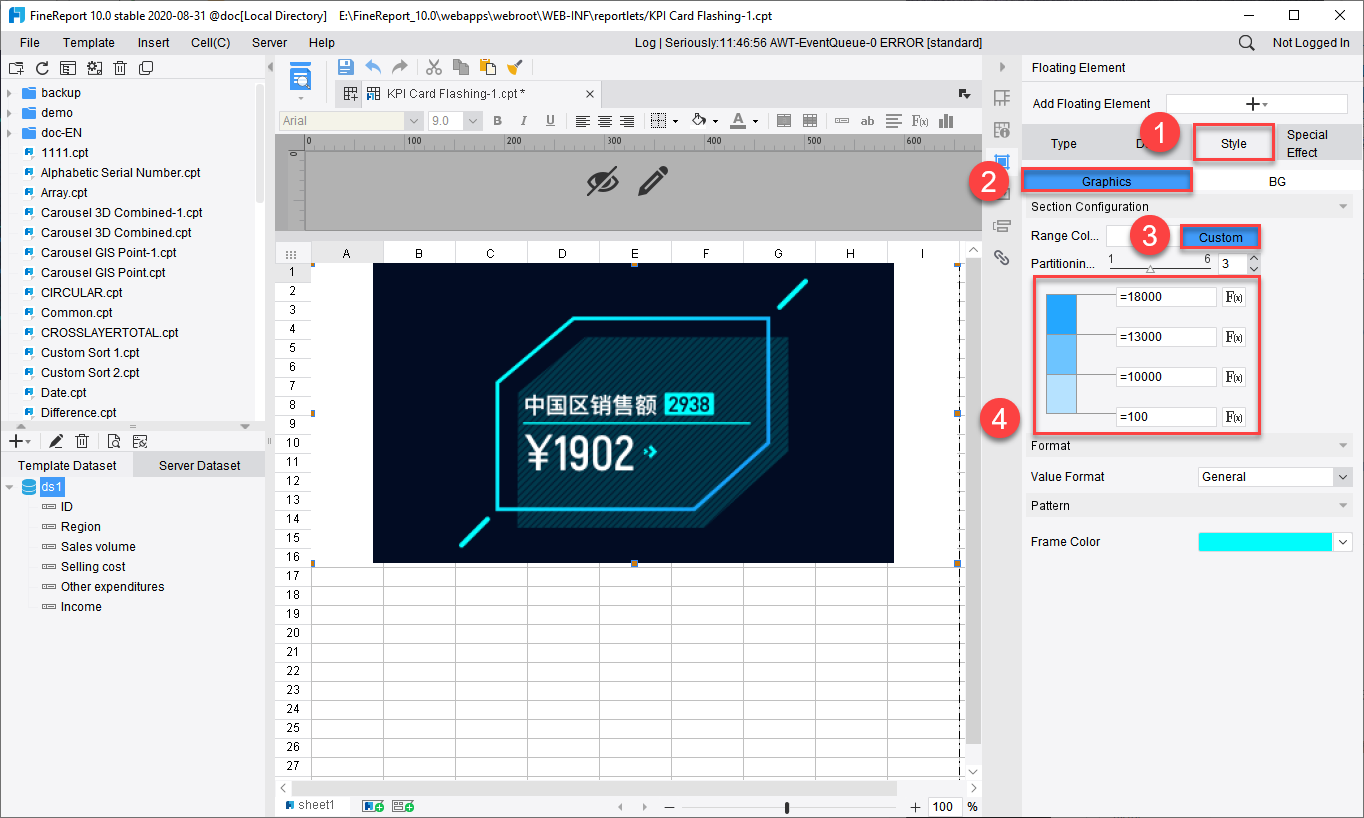The image size is (1364, 818).
Task: Open the Add Floating Element dropdown
Action: pos(1256,104)
